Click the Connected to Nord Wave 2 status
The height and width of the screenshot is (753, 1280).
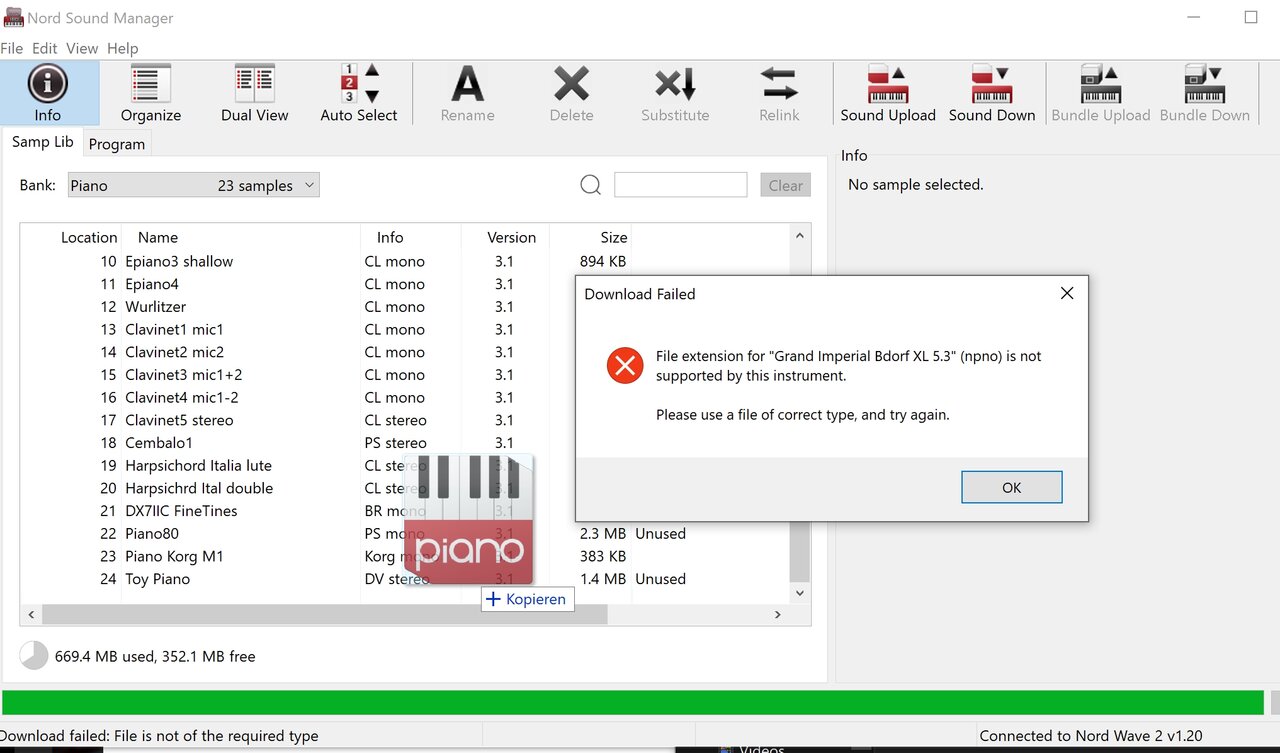(1091, 735)
